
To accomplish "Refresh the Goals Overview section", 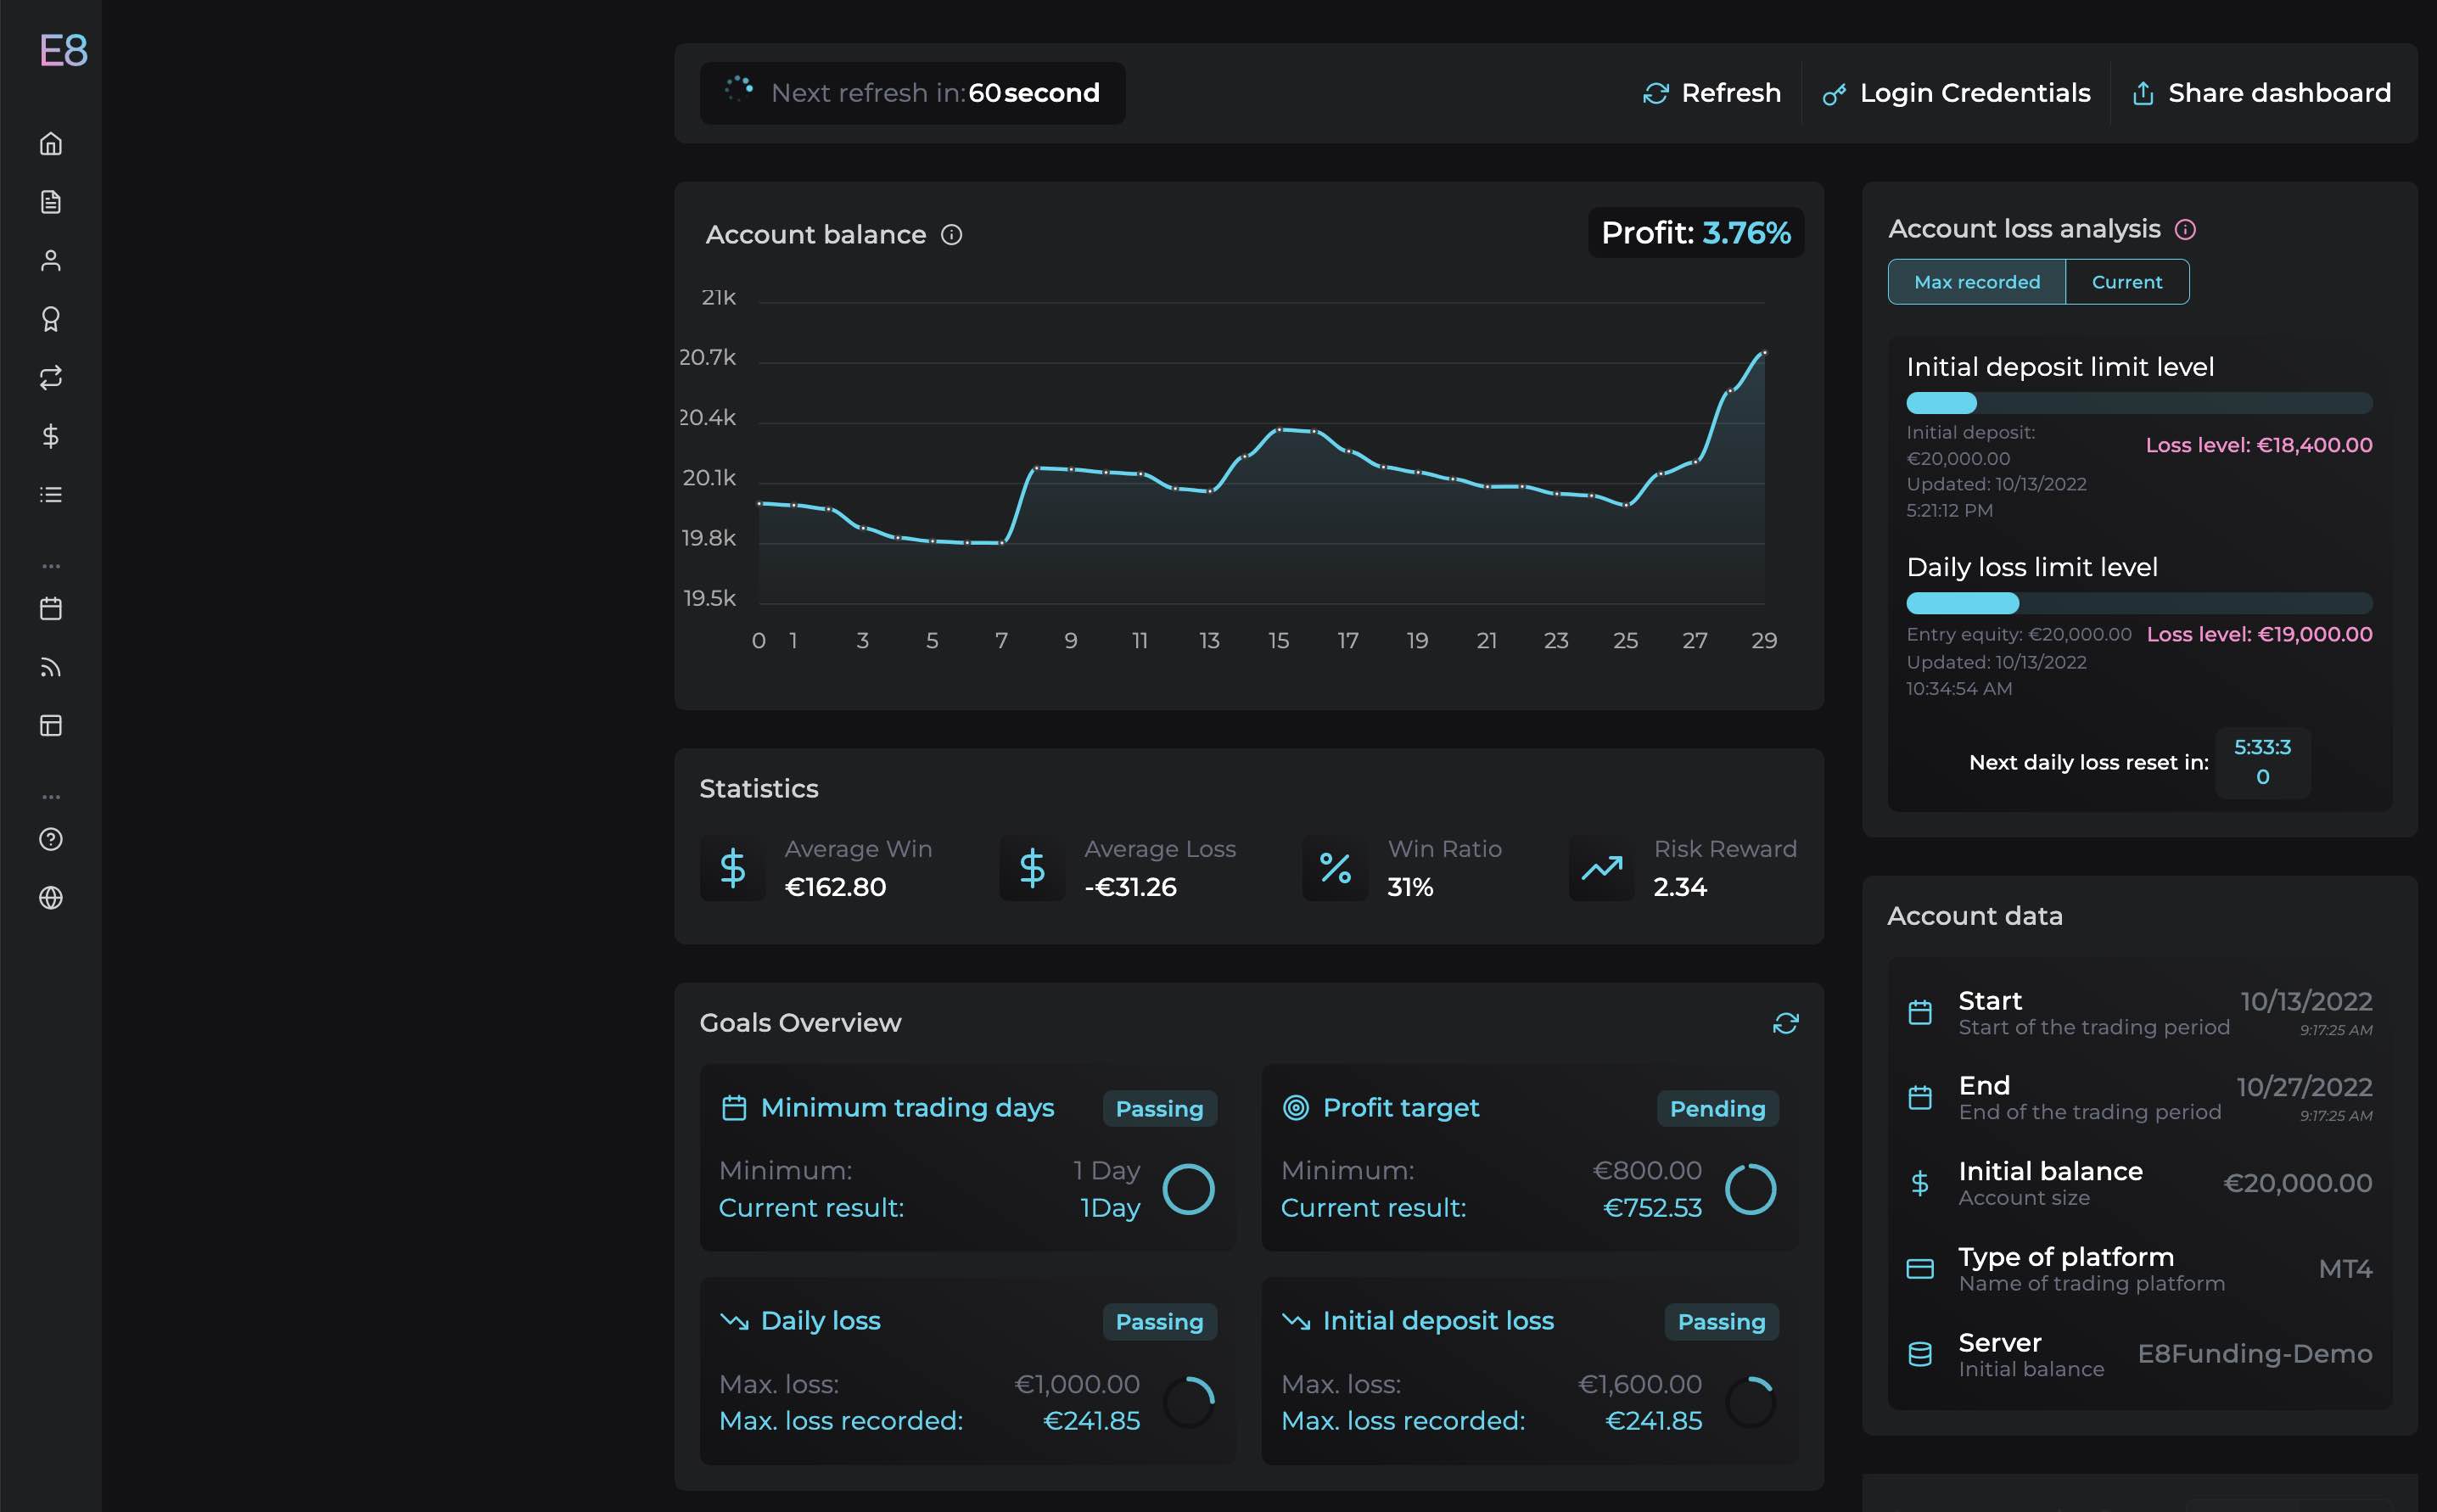I will pos(1785,1023).
